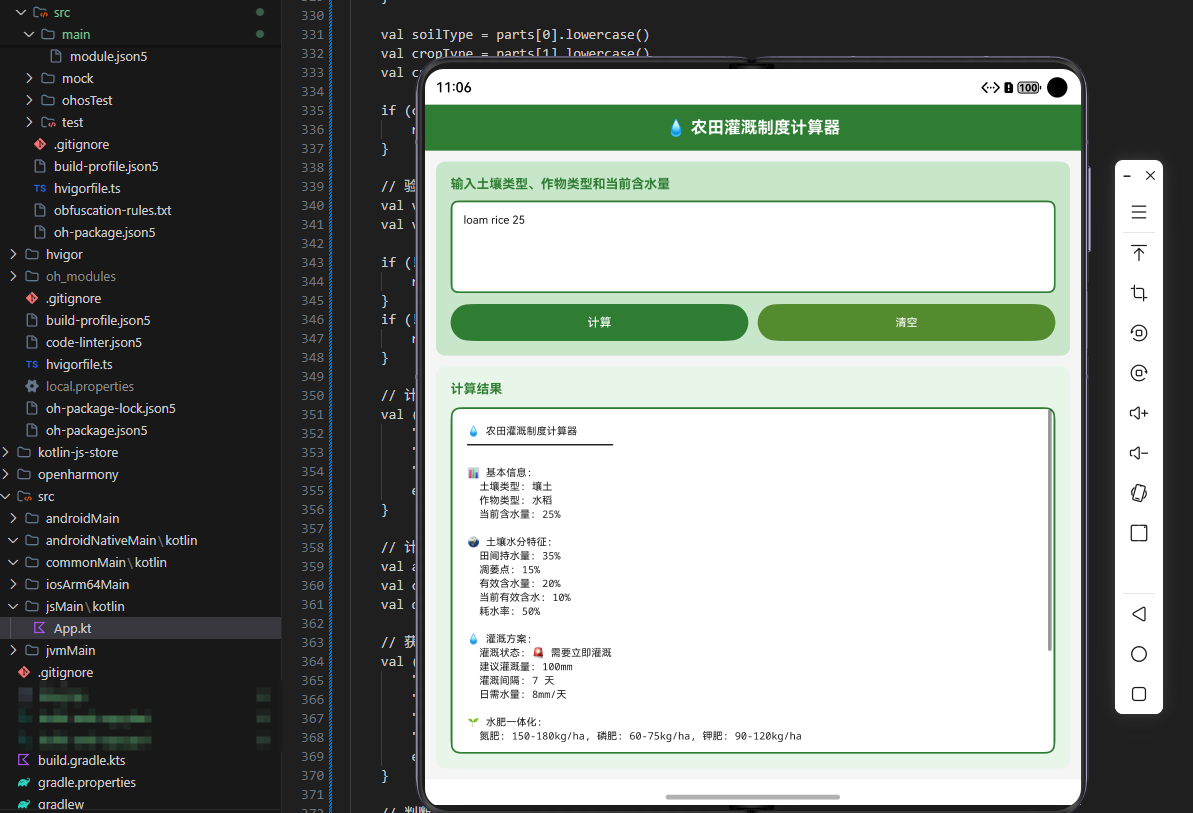Click the emulator fold screen square icon
1193x813 pixels.
click(x=1138, y=533)
